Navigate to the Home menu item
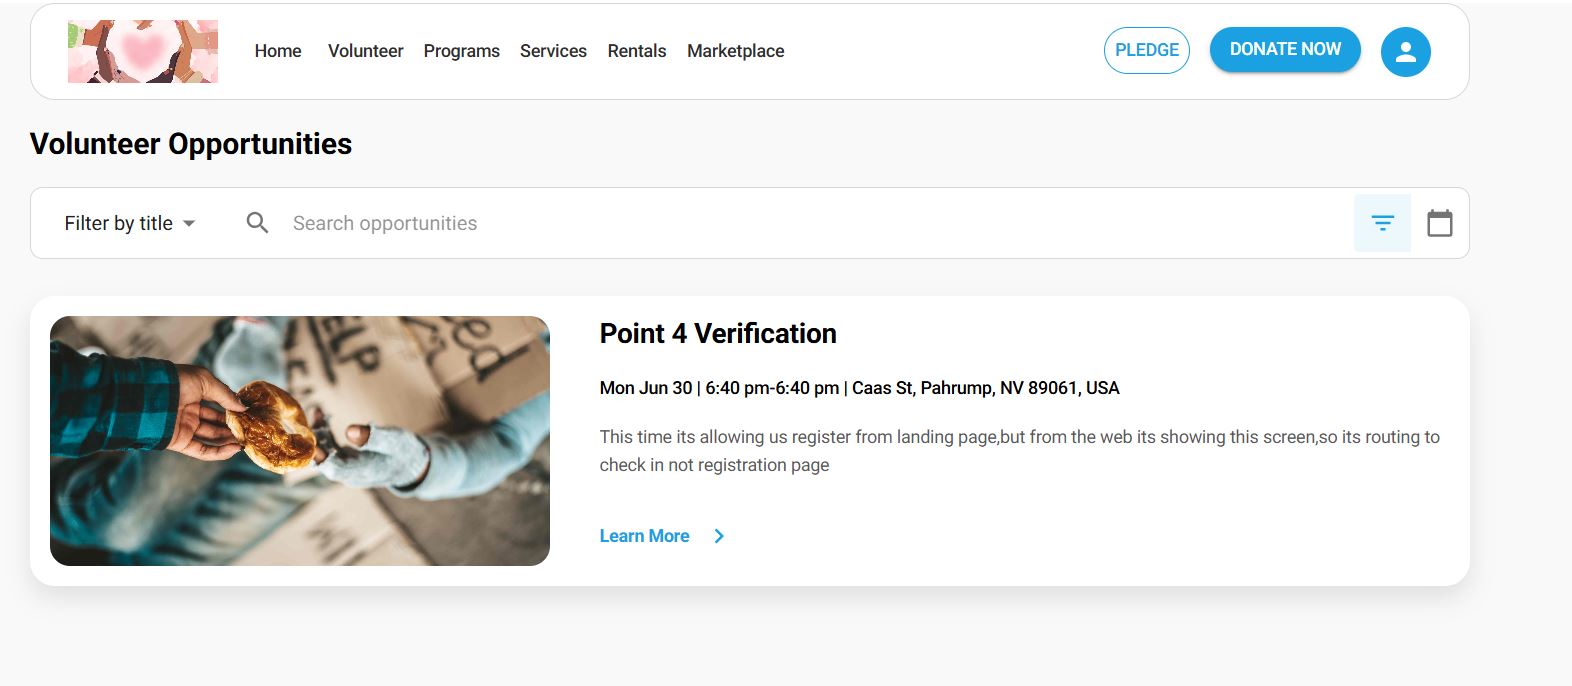Screen dimensions: 1572x686 [277, 51]
